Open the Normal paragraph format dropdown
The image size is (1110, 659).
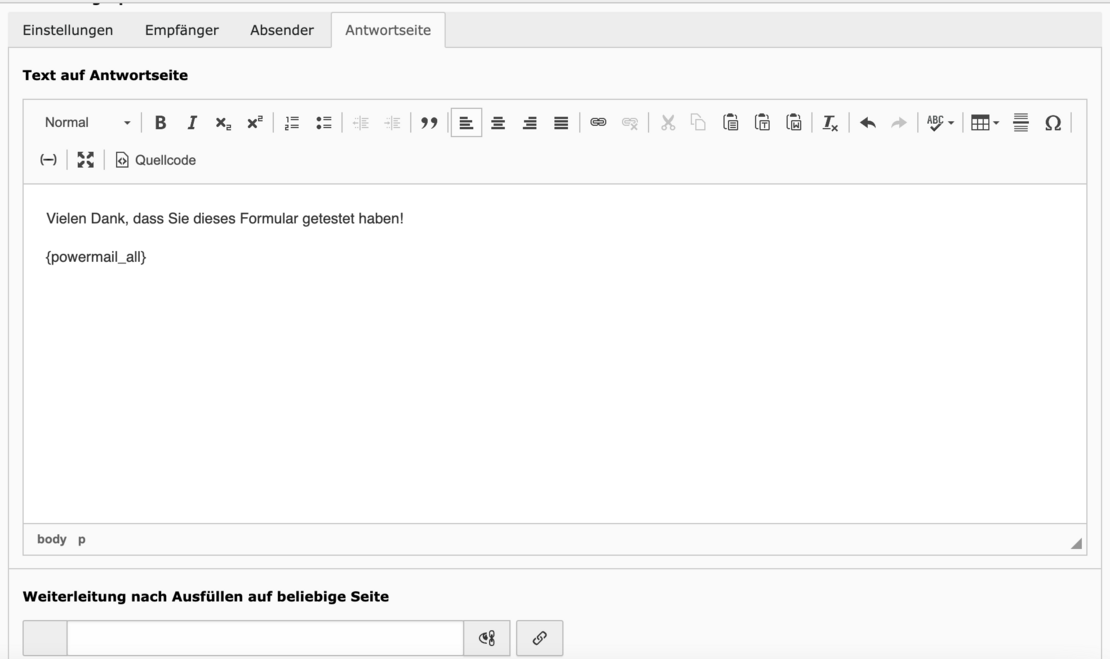click(x=87, y=123)
